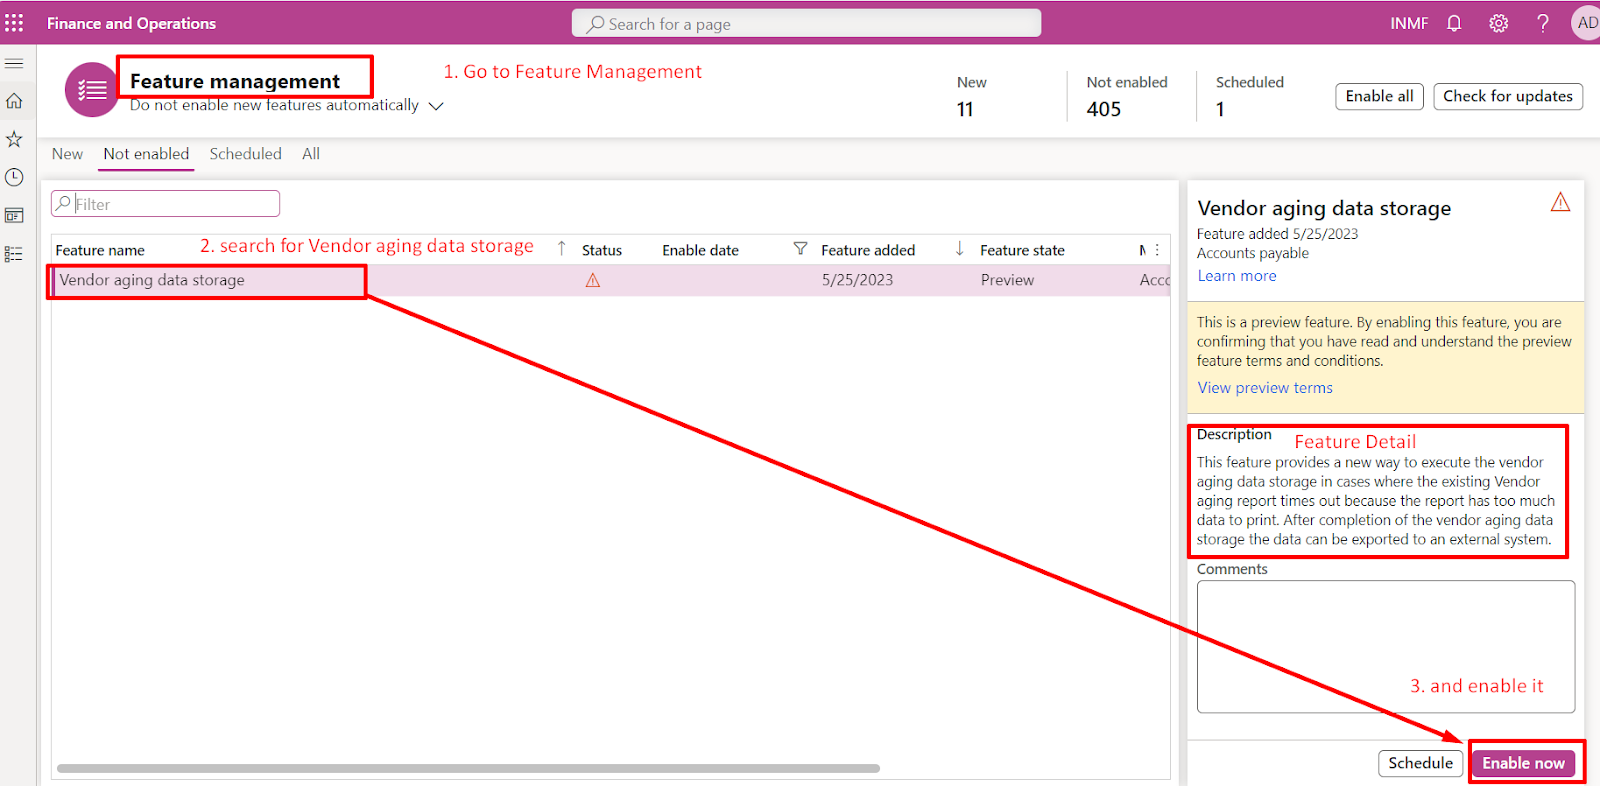Open the Settings gear

pos(1498,23)
